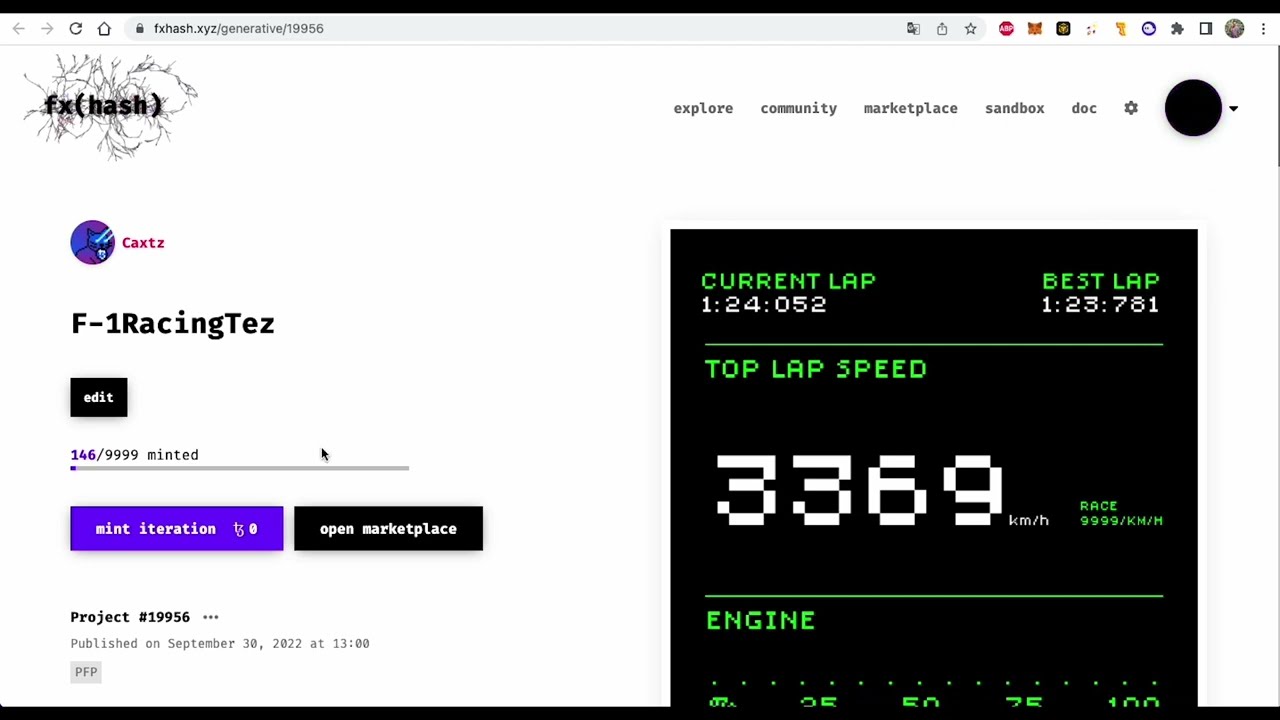Open Caxtz's profile avatar
The image size is (1280, 720).
92,242
